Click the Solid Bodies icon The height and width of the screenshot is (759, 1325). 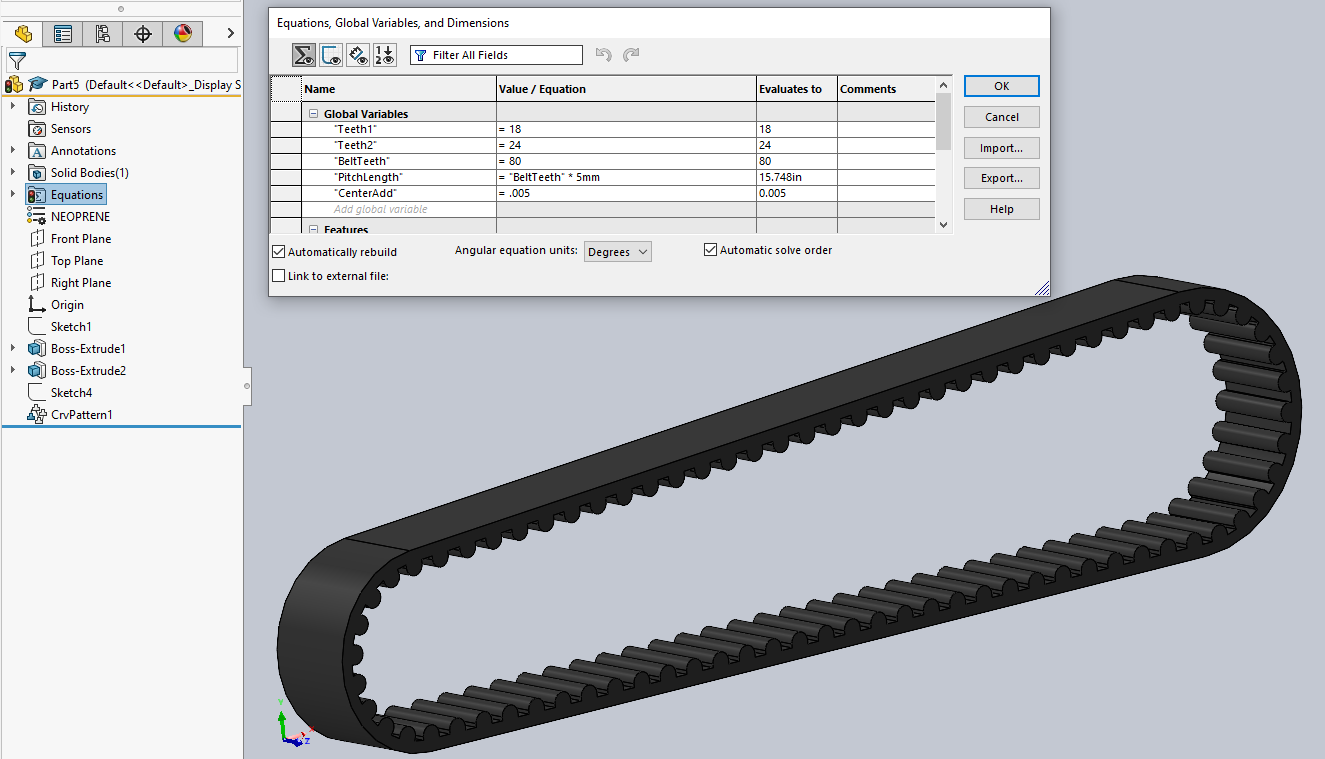click(37, 173)
